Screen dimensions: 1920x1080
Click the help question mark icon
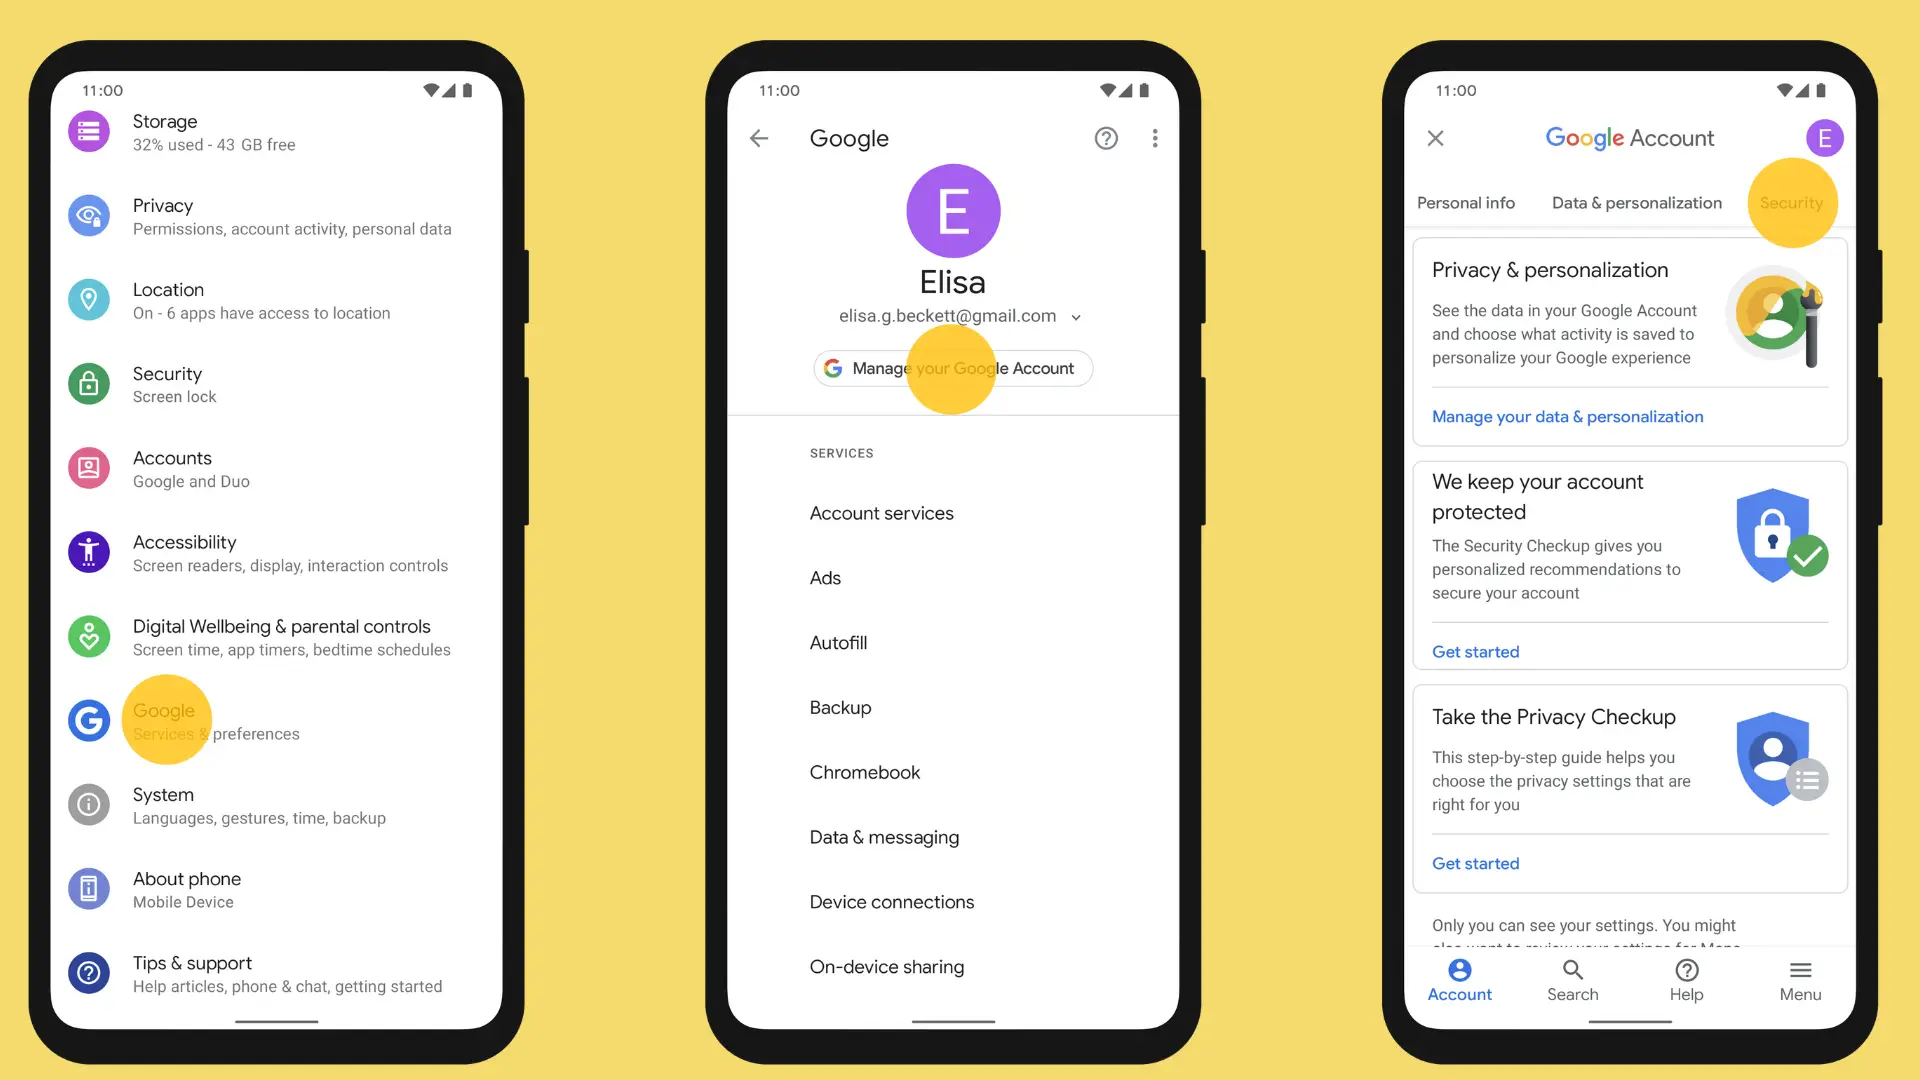coord(1105,137)
